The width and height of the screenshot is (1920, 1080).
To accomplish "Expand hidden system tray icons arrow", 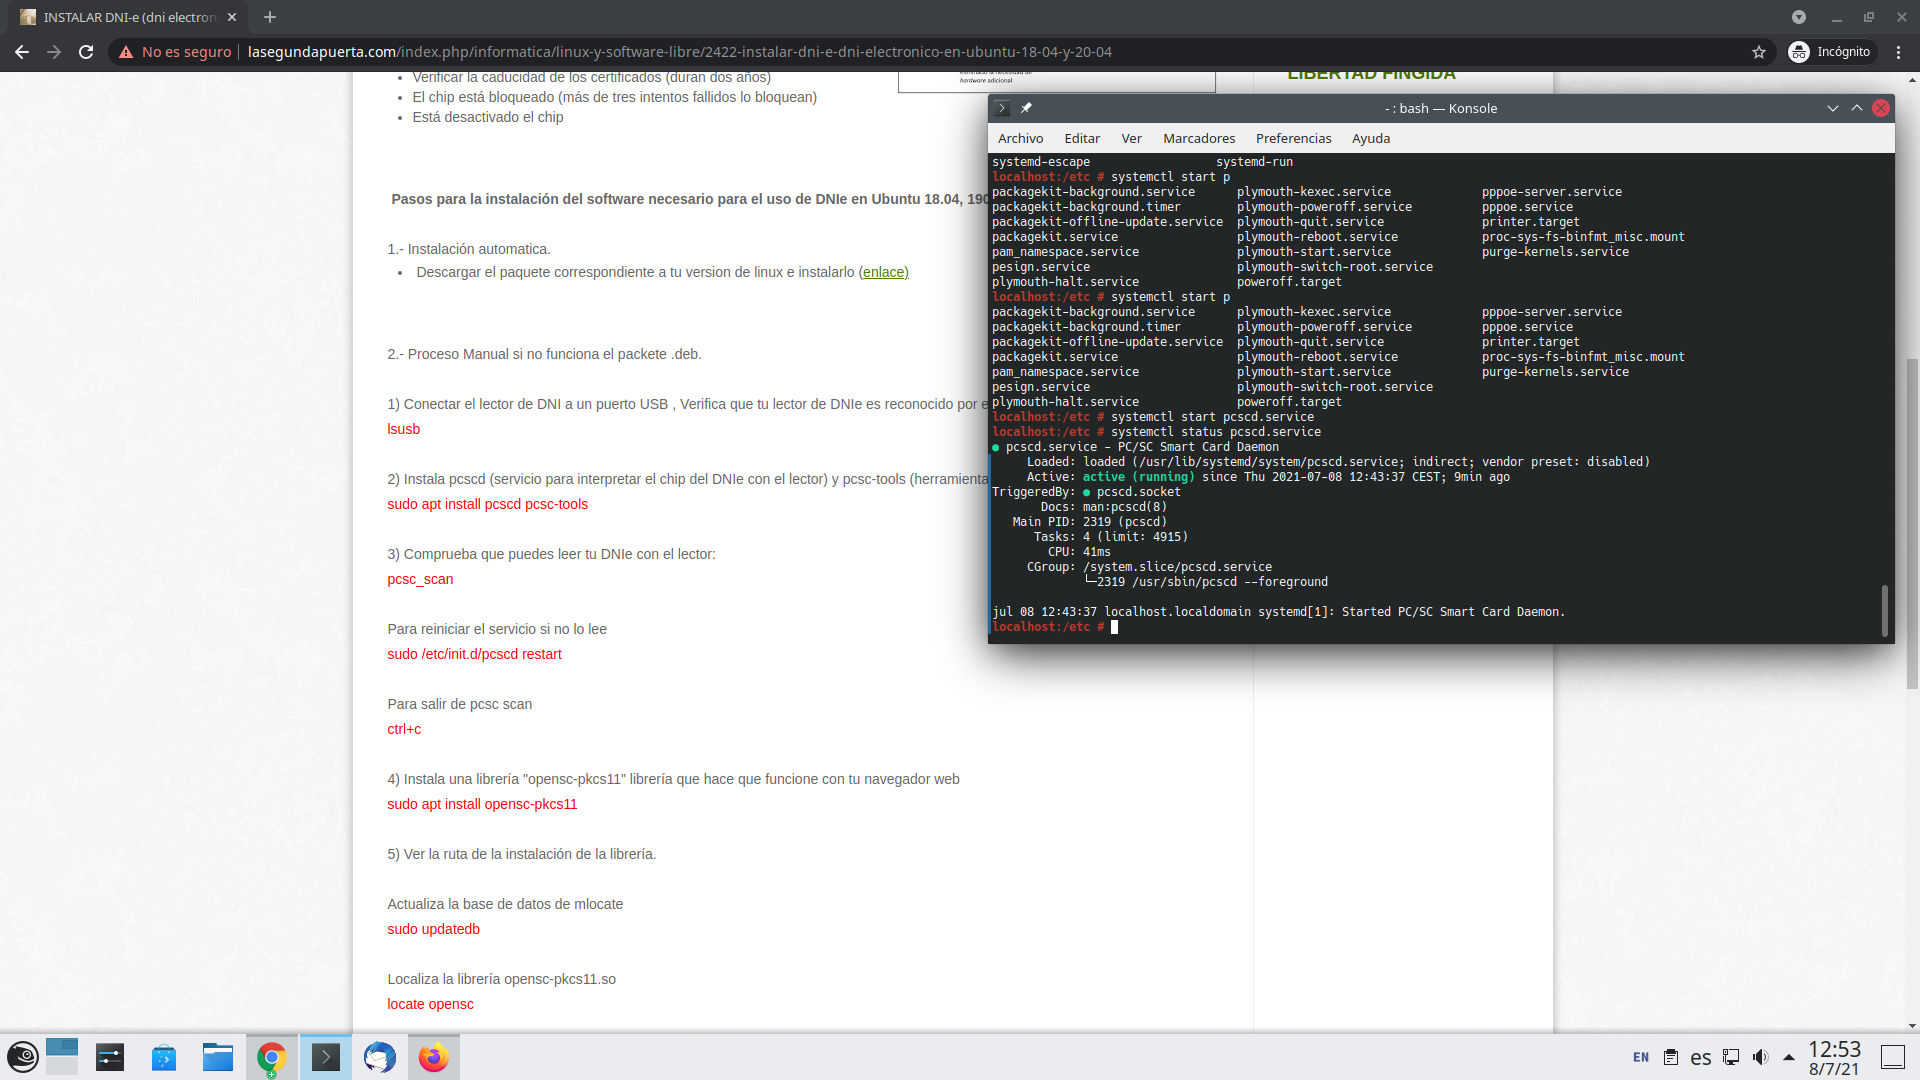I will [x=1789, y=1057].
